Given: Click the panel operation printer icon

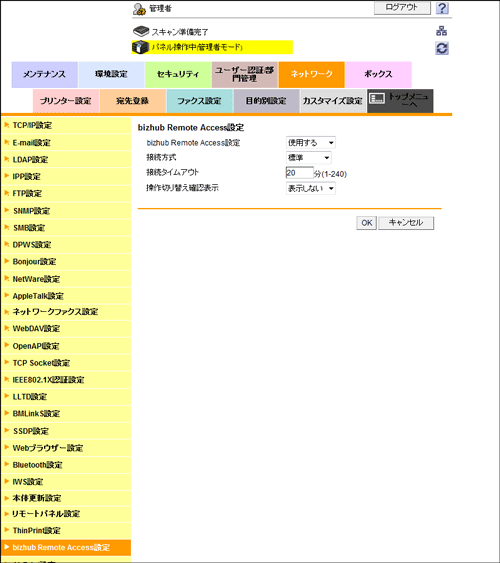Looking at the screenshot, I should [x=140, y=47].
